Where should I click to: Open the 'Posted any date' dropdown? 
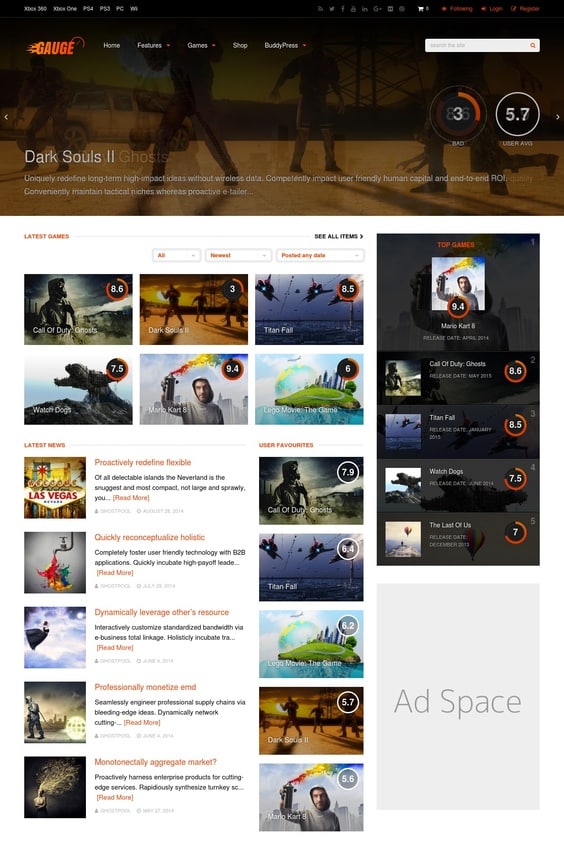320,255
